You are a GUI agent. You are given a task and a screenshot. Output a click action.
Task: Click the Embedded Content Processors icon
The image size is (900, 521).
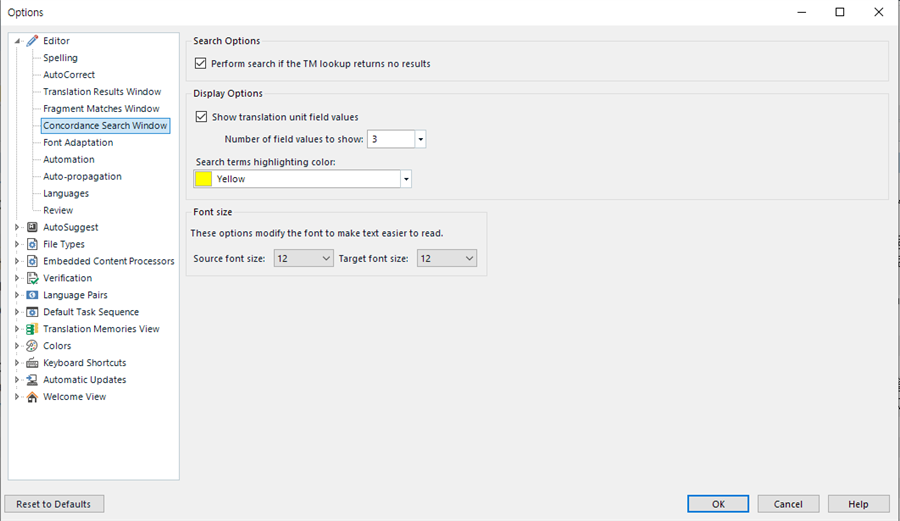point(33,261)
